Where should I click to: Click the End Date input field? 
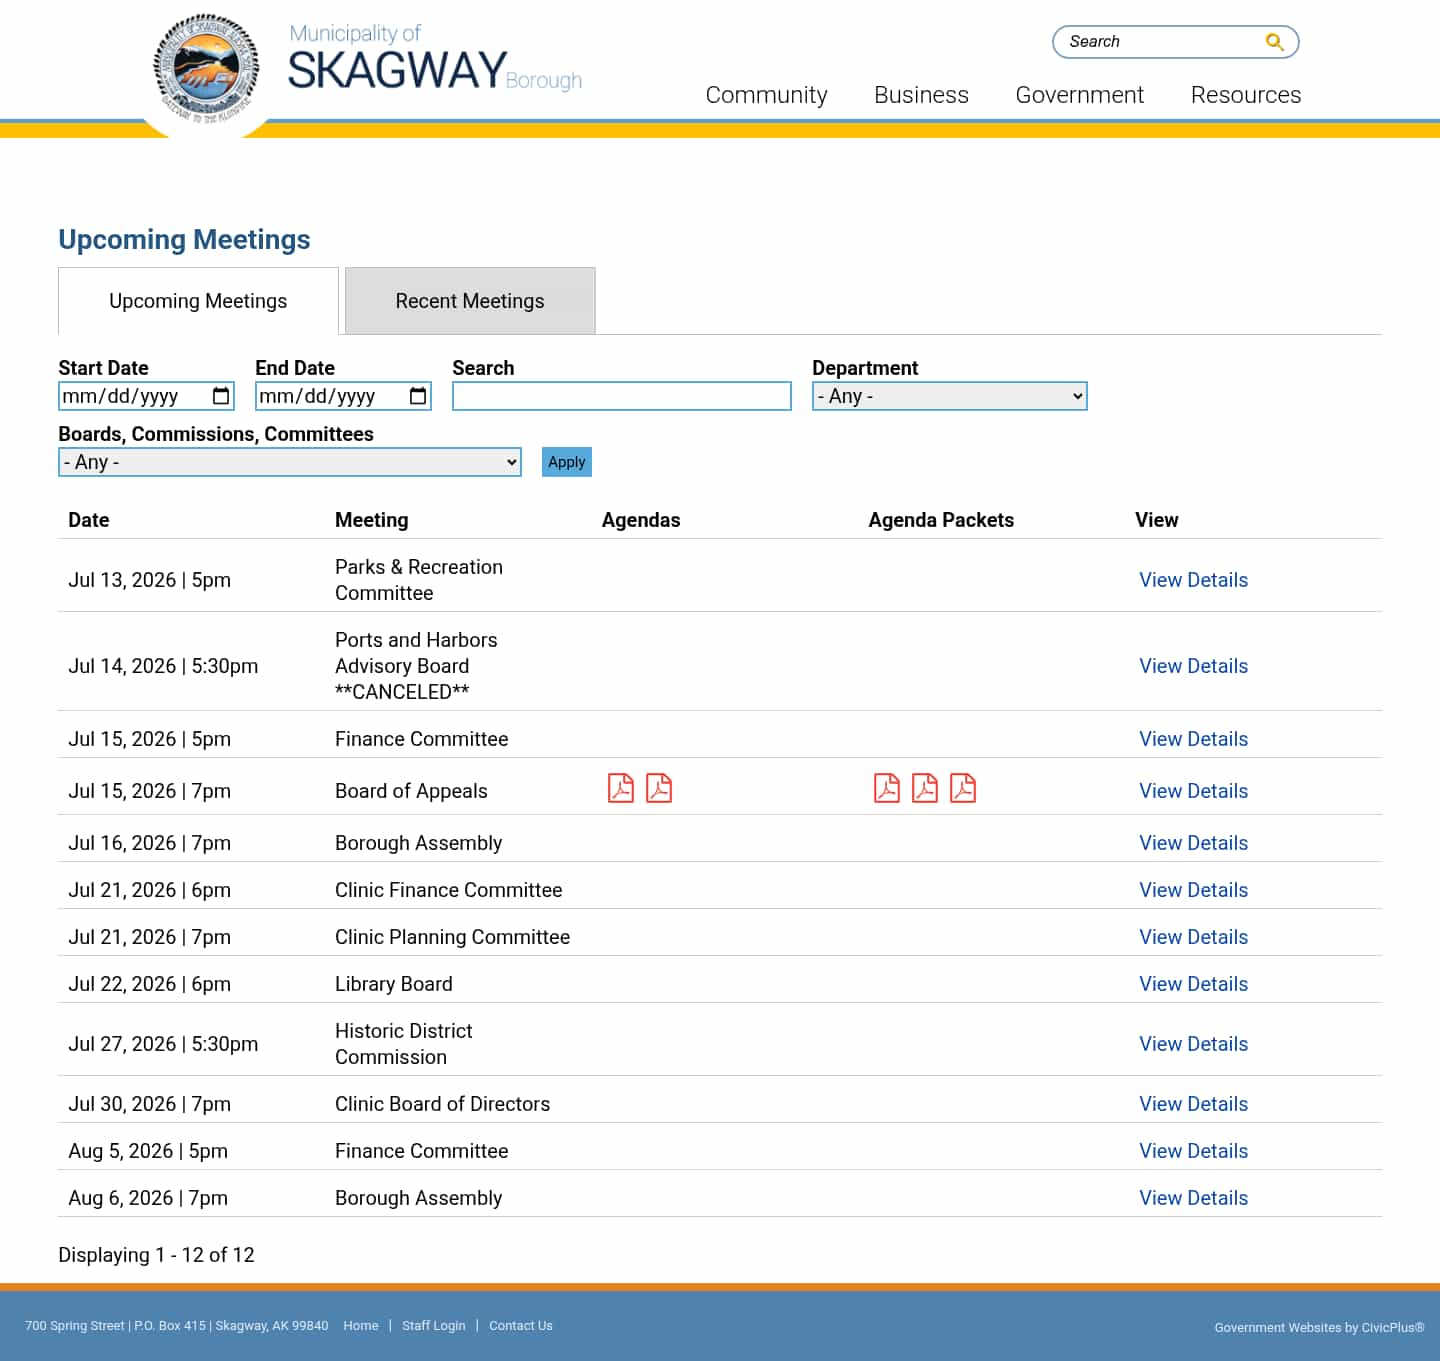tap(343, 396)
